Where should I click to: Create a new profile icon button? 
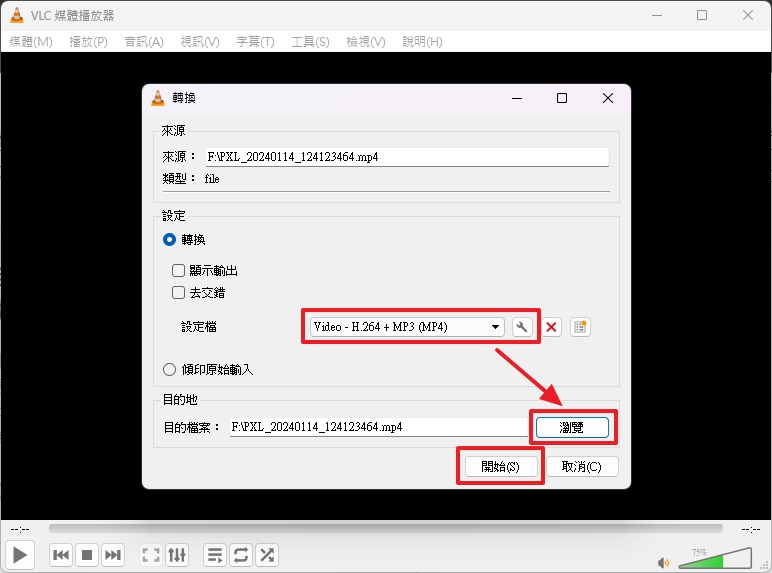580,327
